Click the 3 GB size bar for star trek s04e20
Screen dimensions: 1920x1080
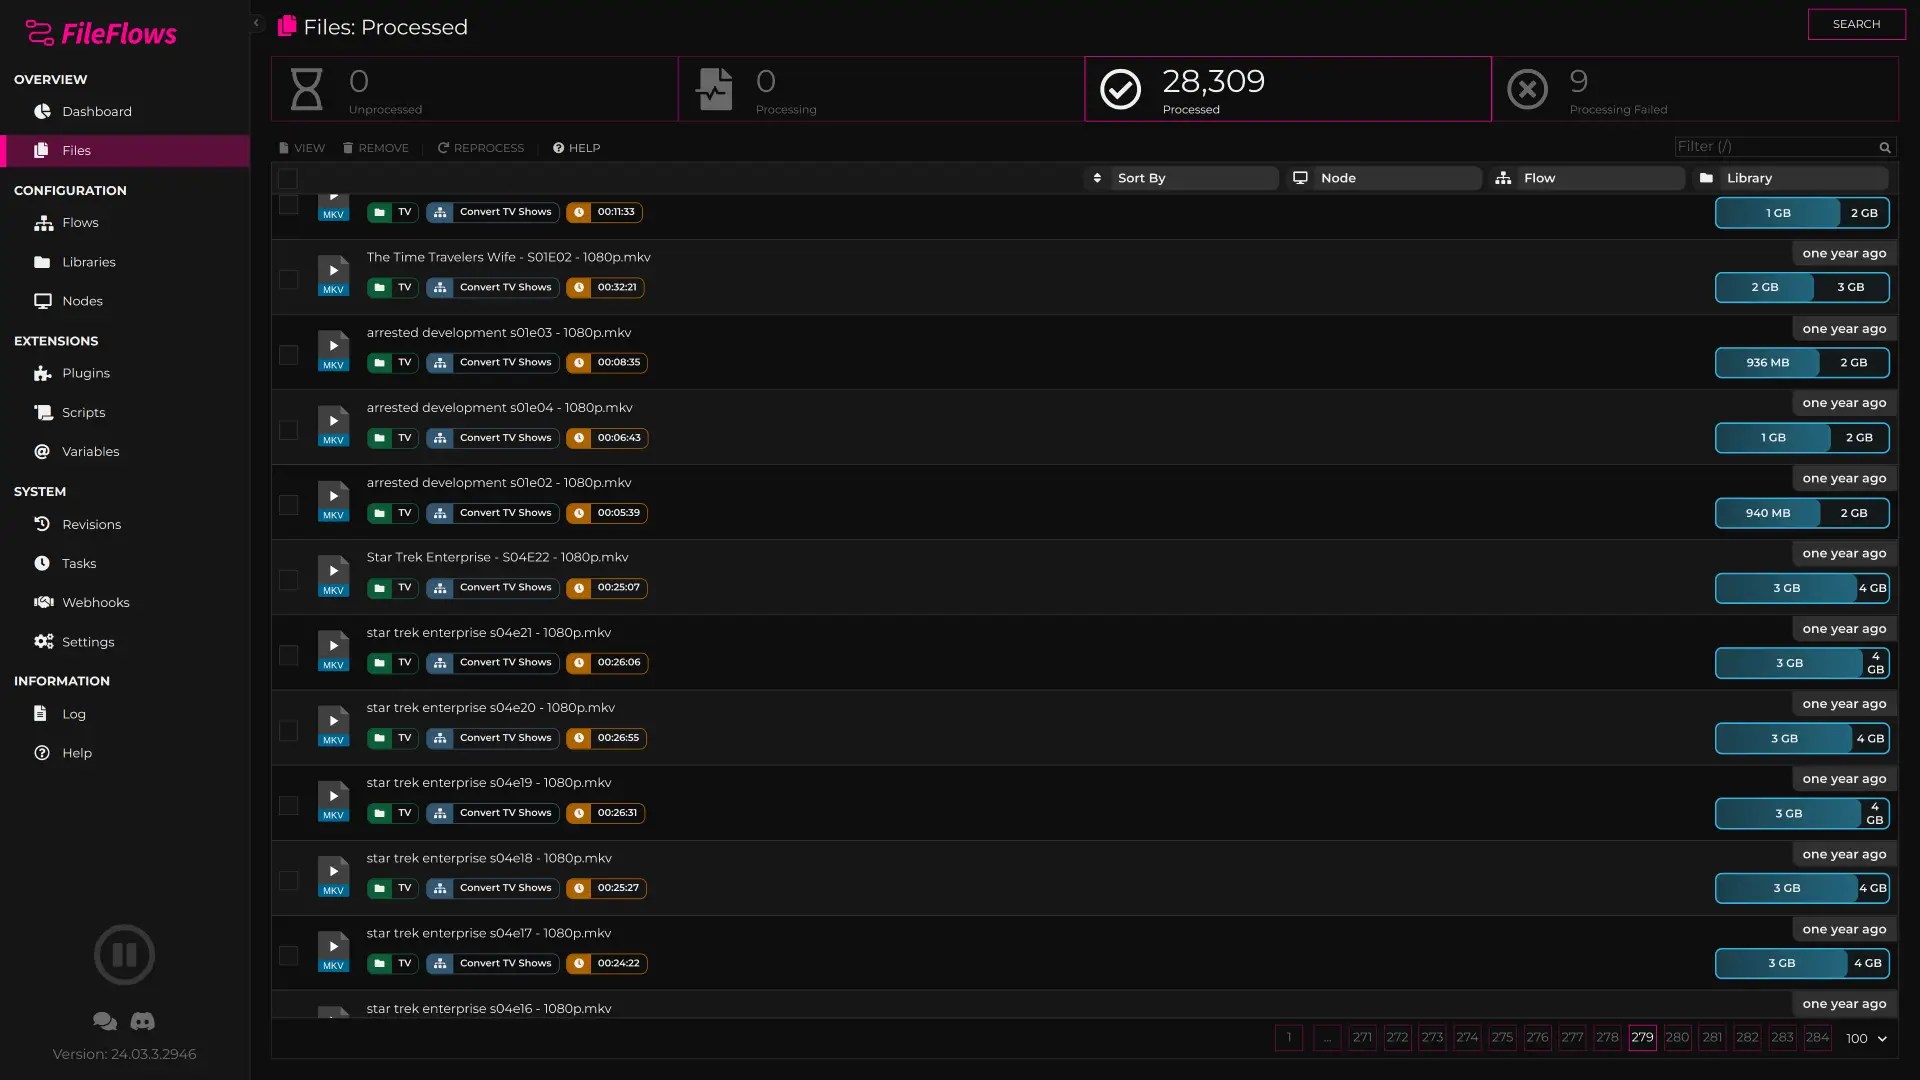click(x=1783, y=738)
